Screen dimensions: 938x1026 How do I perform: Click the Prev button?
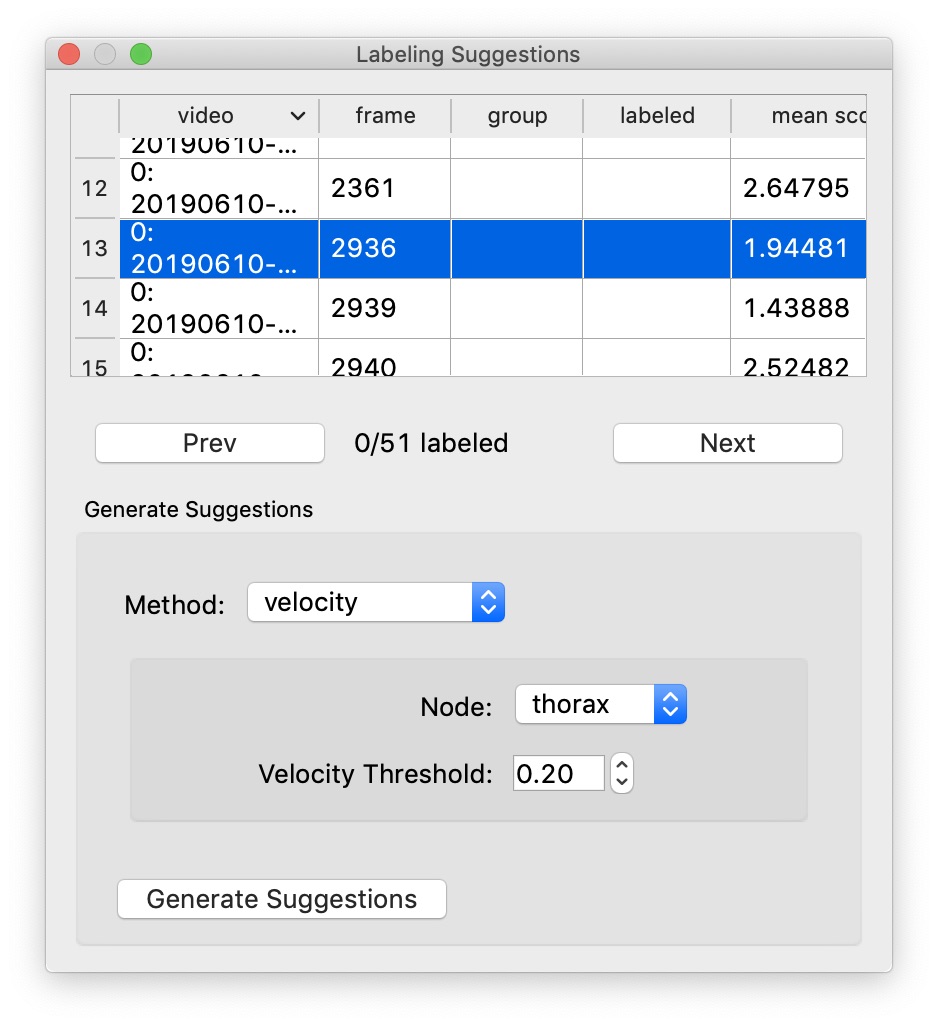tap(209, 443)
